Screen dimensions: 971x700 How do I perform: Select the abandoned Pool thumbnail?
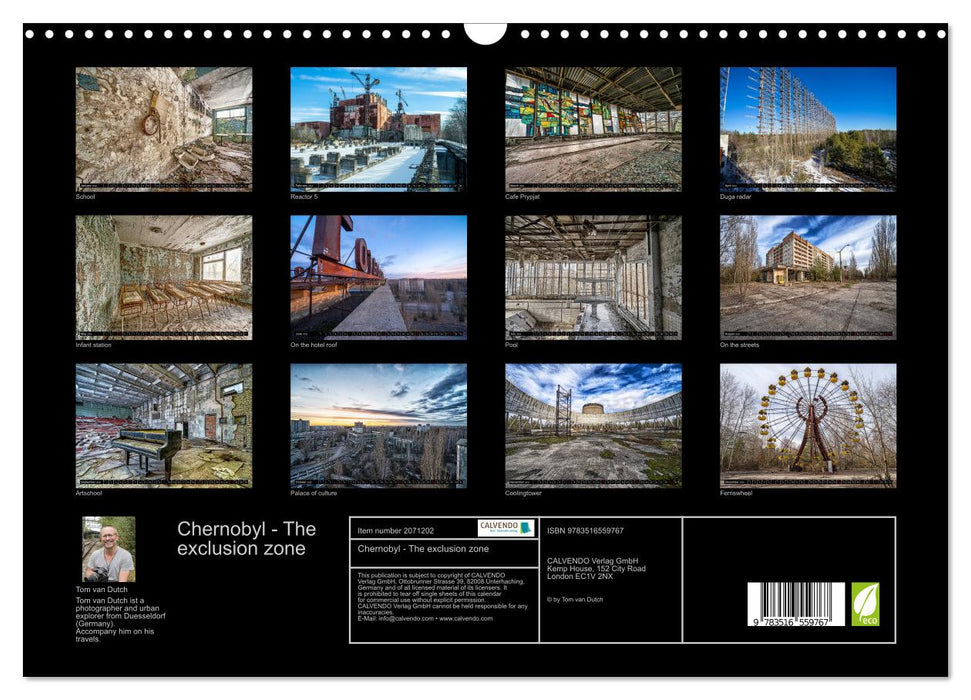point(593,277)
